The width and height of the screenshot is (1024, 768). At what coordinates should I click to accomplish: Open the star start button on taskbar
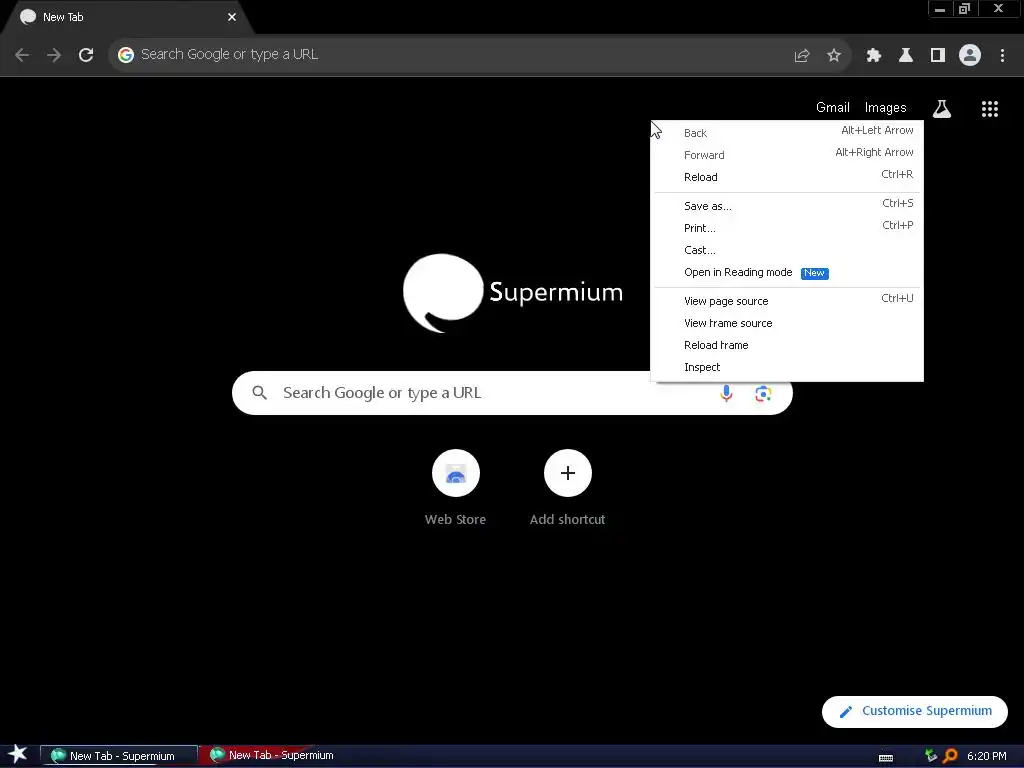[18, 755]
